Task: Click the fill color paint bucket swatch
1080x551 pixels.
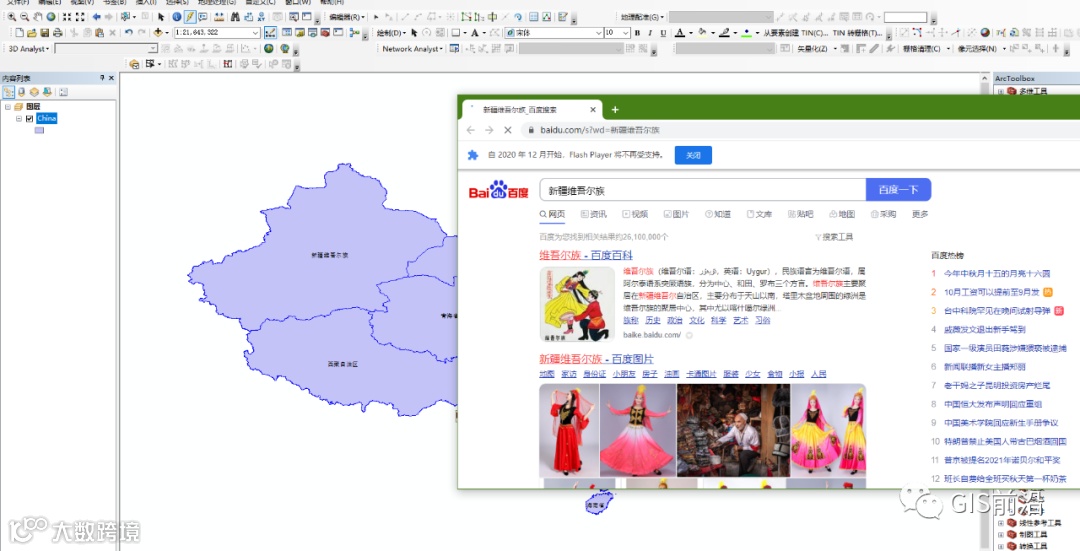Action: coord(702,32)
